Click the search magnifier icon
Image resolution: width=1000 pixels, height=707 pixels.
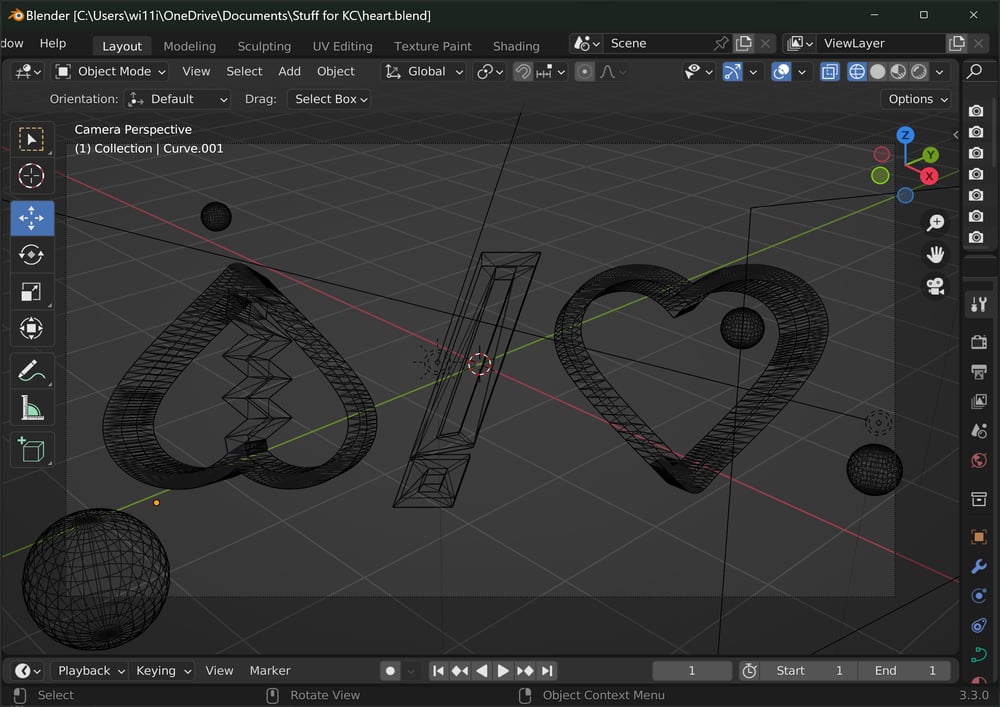pos(974,71)
